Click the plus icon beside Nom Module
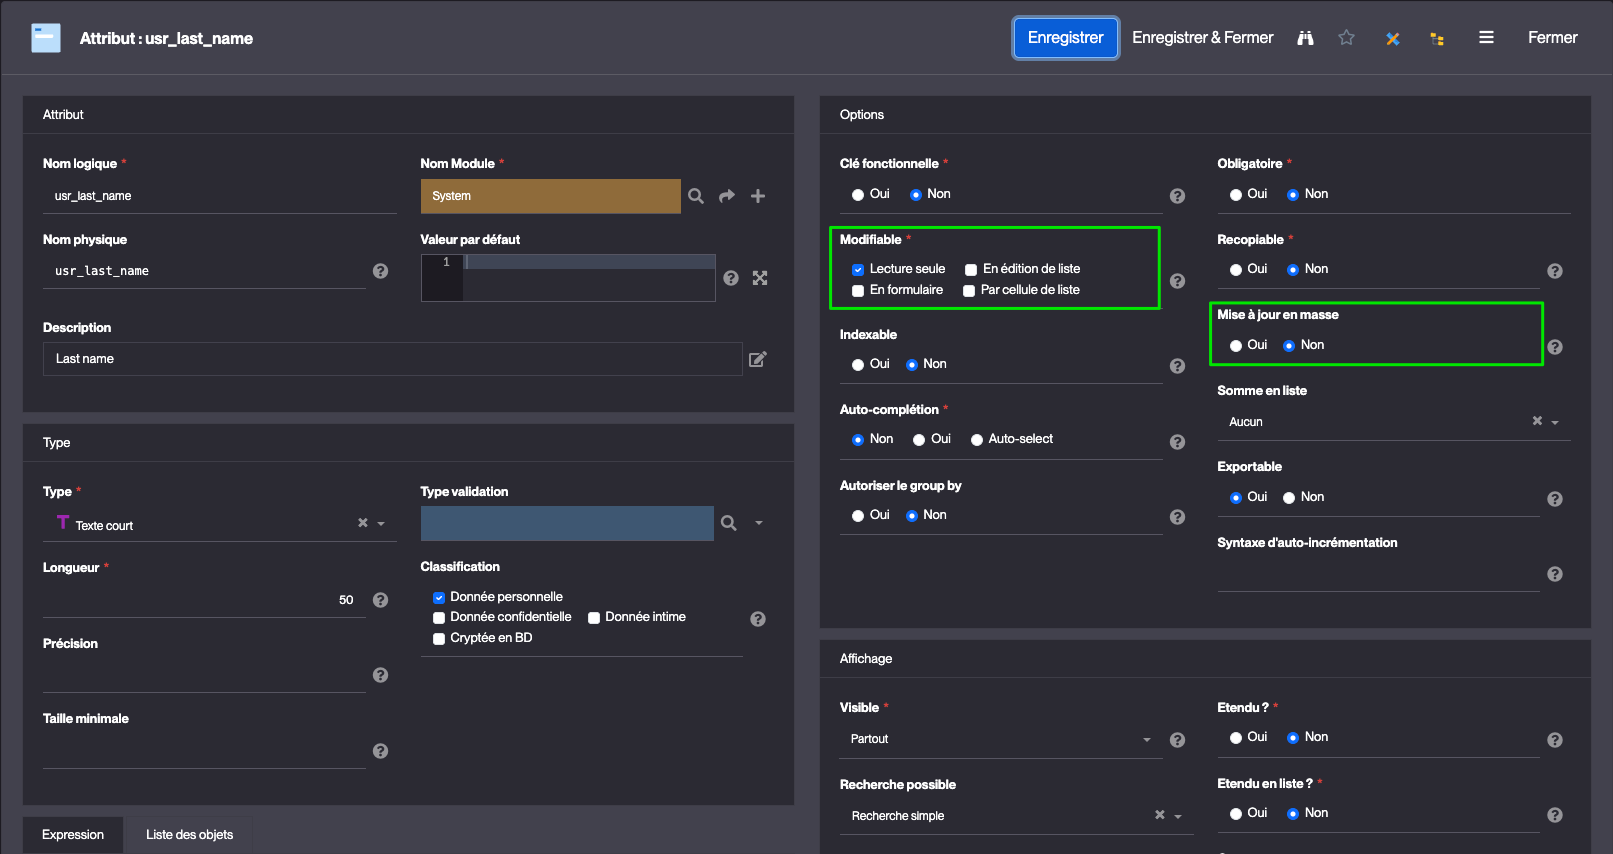The width and height of the screenshot is (1613, 854). (x=758, y=196)
